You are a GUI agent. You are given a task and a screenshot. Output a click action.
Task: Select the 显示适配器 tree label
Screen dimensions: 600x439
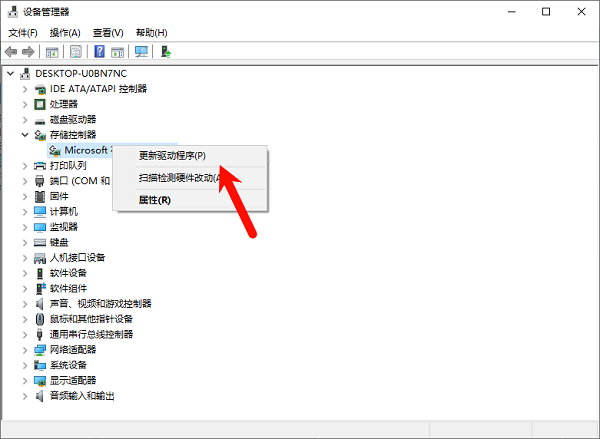[x=73, y=380]
